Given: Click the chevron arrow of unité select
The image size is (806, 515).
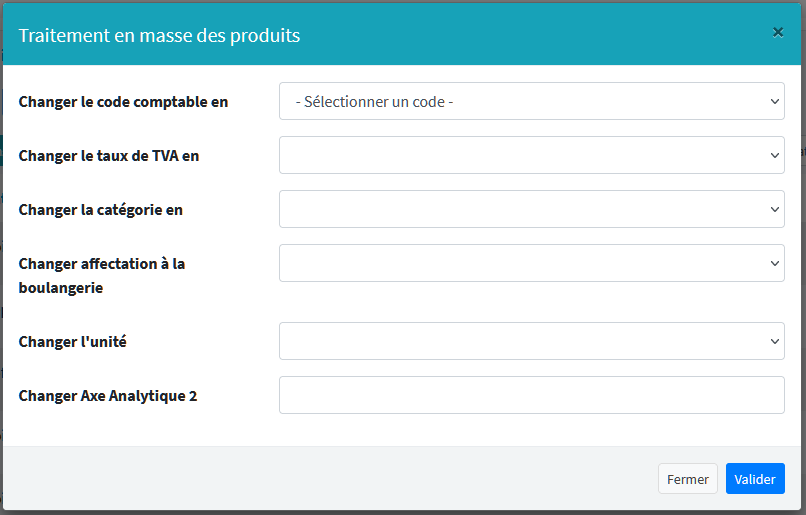Looking at the screenshot, I should pos(775,341).
